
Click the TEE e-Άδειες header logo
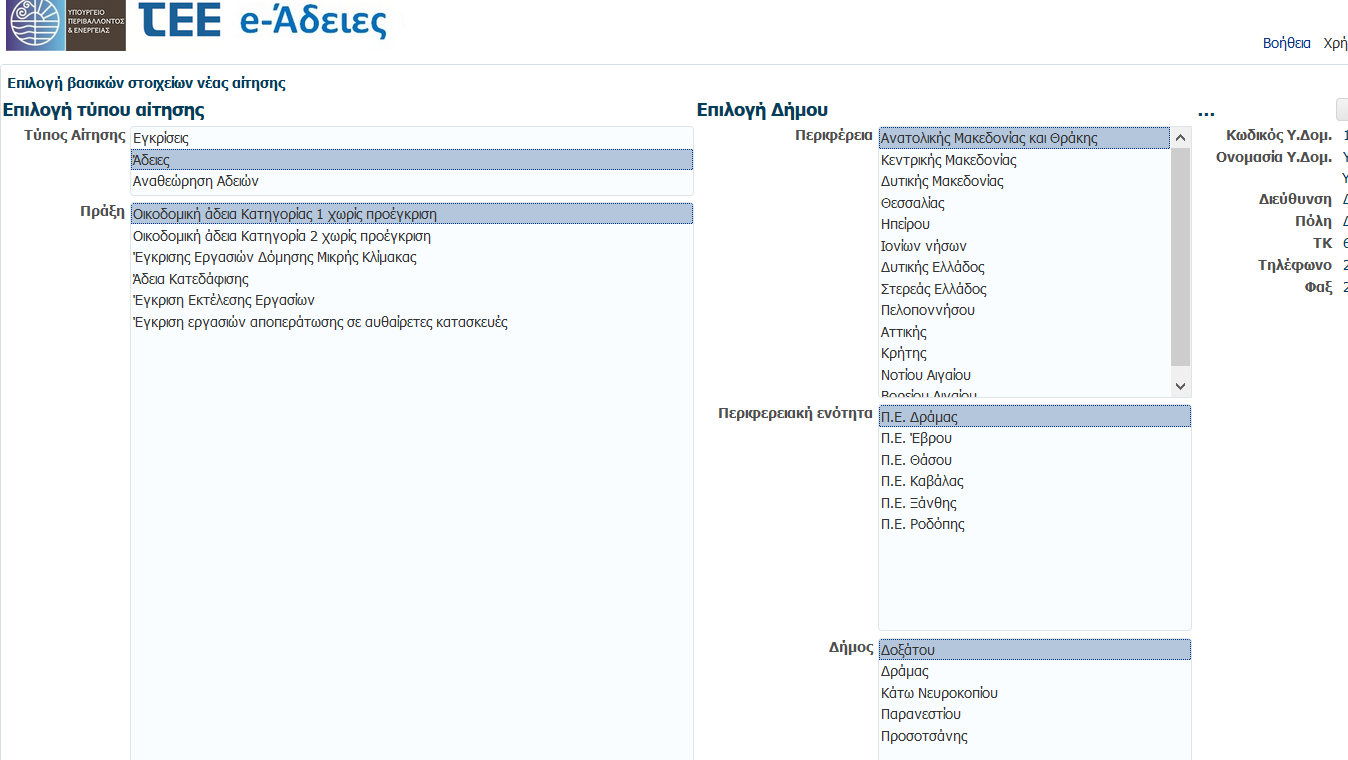pos(262,22)
